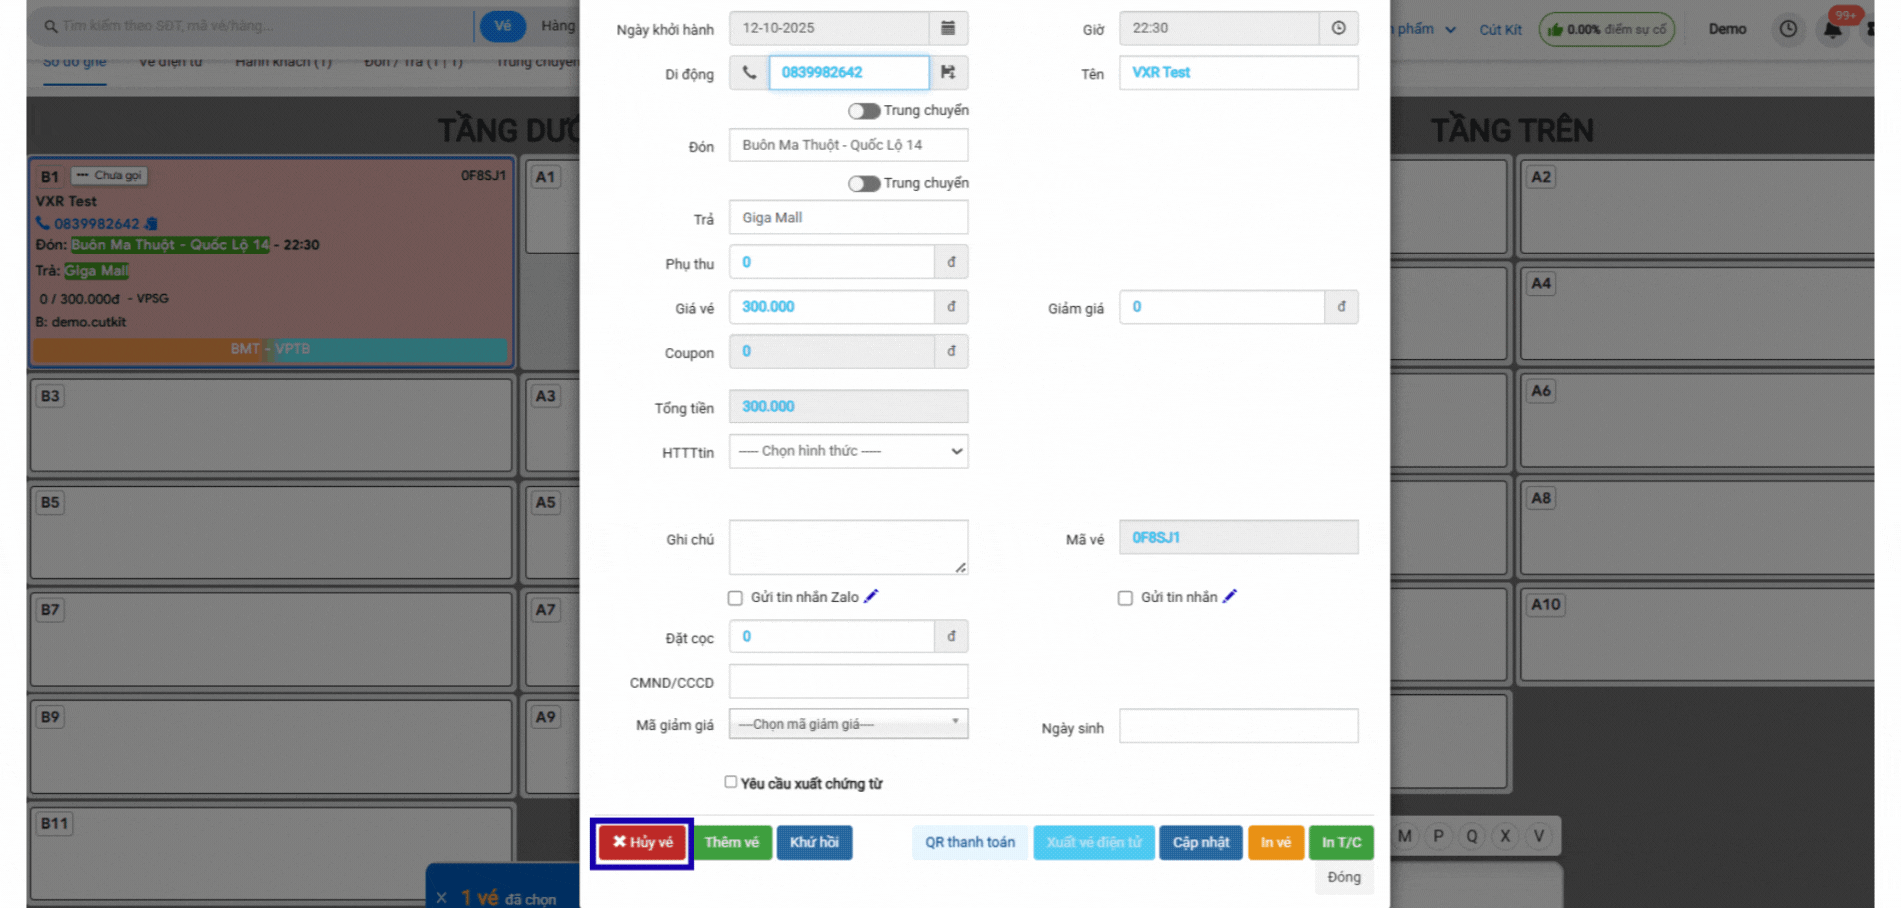Viewport: 1901px width, 908px height.
Task: Click the clock icon beside the Giờ field
Action: click(x=1338, y=28)
